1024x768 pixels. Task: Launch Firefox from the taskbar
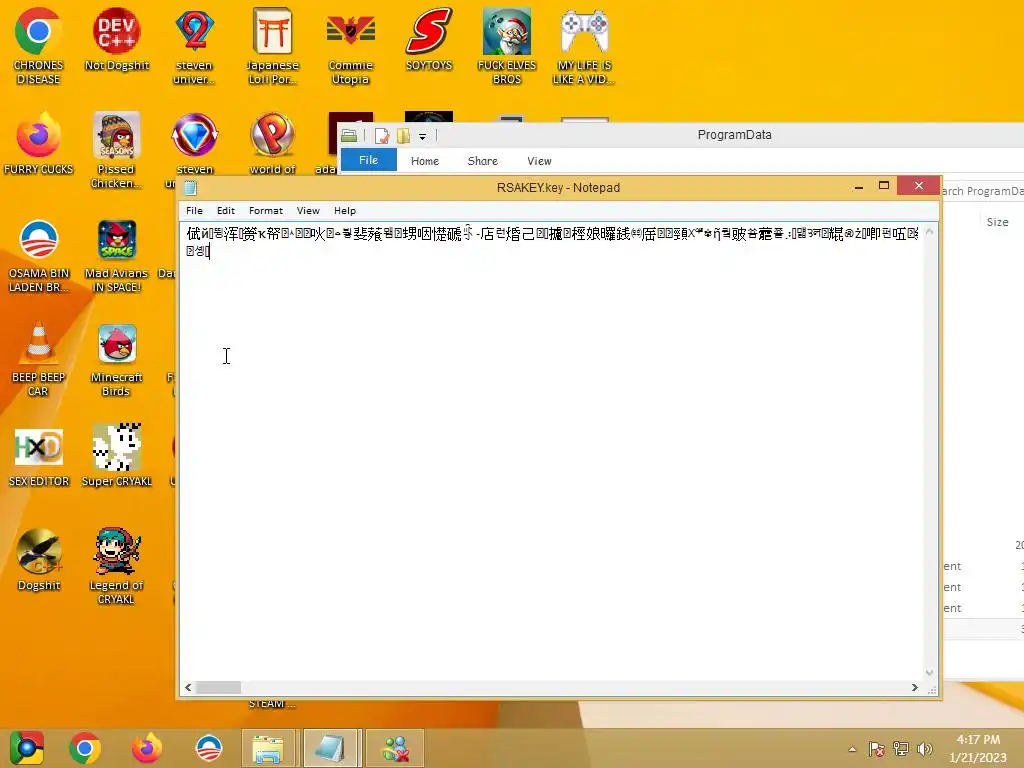pyautogui.click(x=147, y=748)
